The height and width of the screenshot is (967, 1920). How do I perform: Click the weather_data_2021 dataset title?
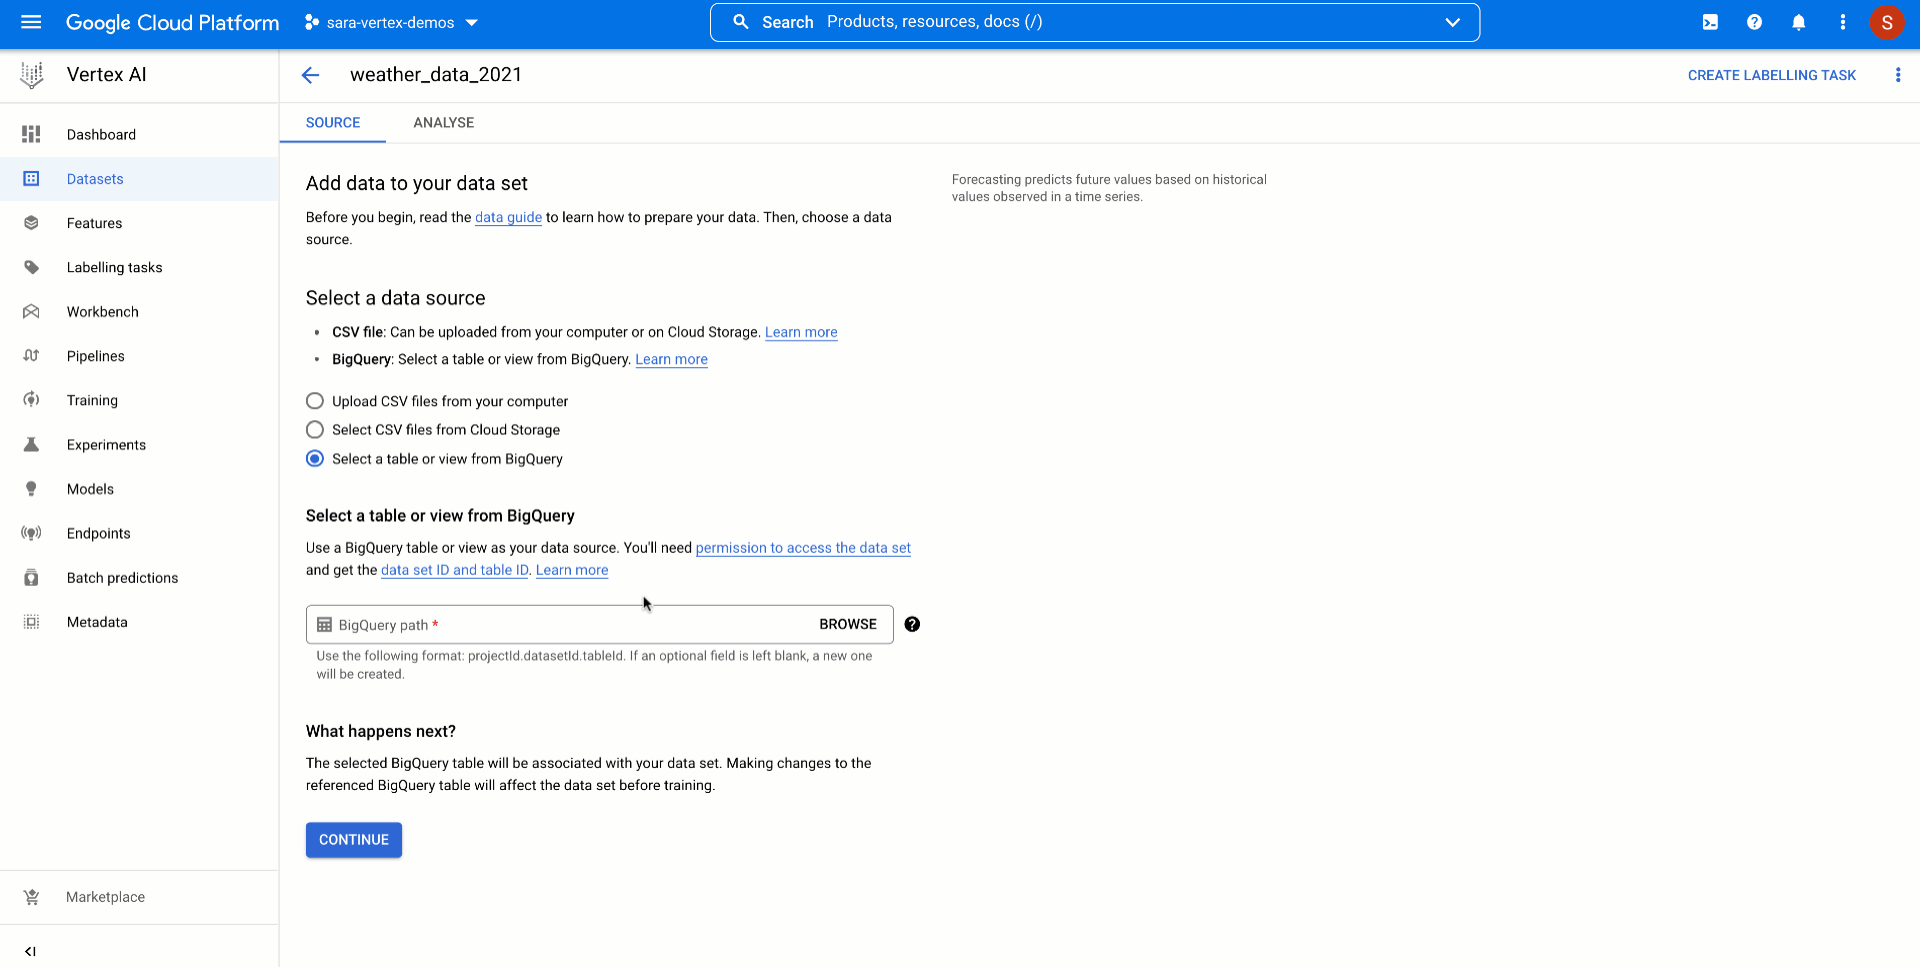pos(436,75)
